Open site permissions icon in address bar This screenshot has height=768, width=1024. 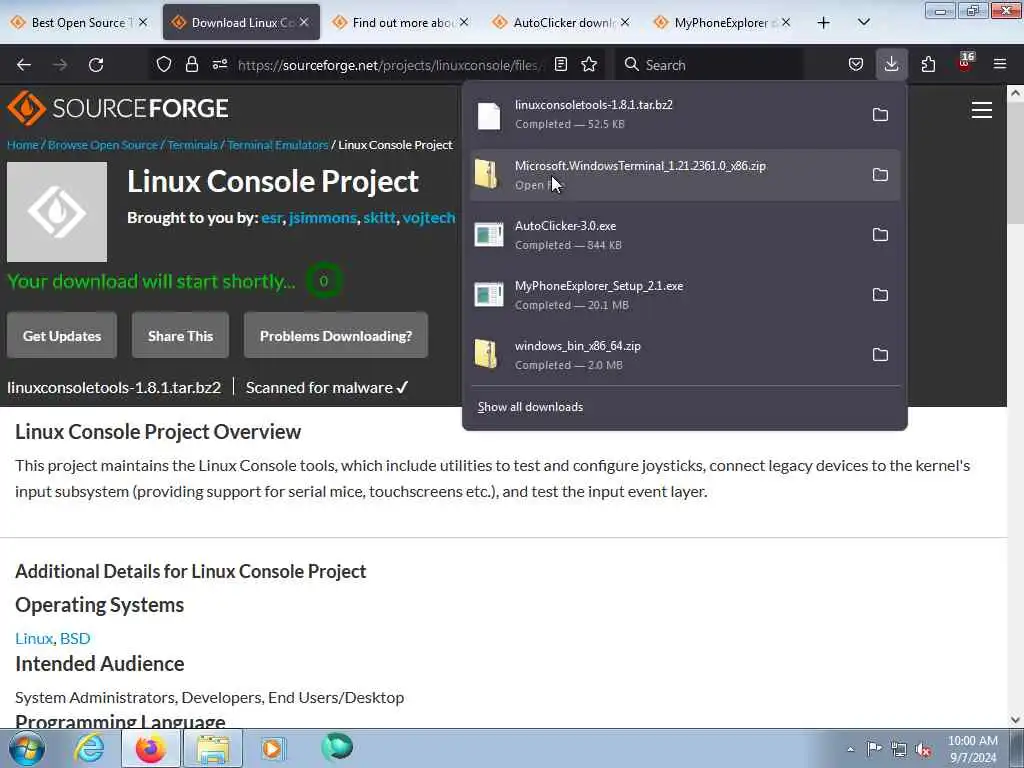tap(219, 64)
